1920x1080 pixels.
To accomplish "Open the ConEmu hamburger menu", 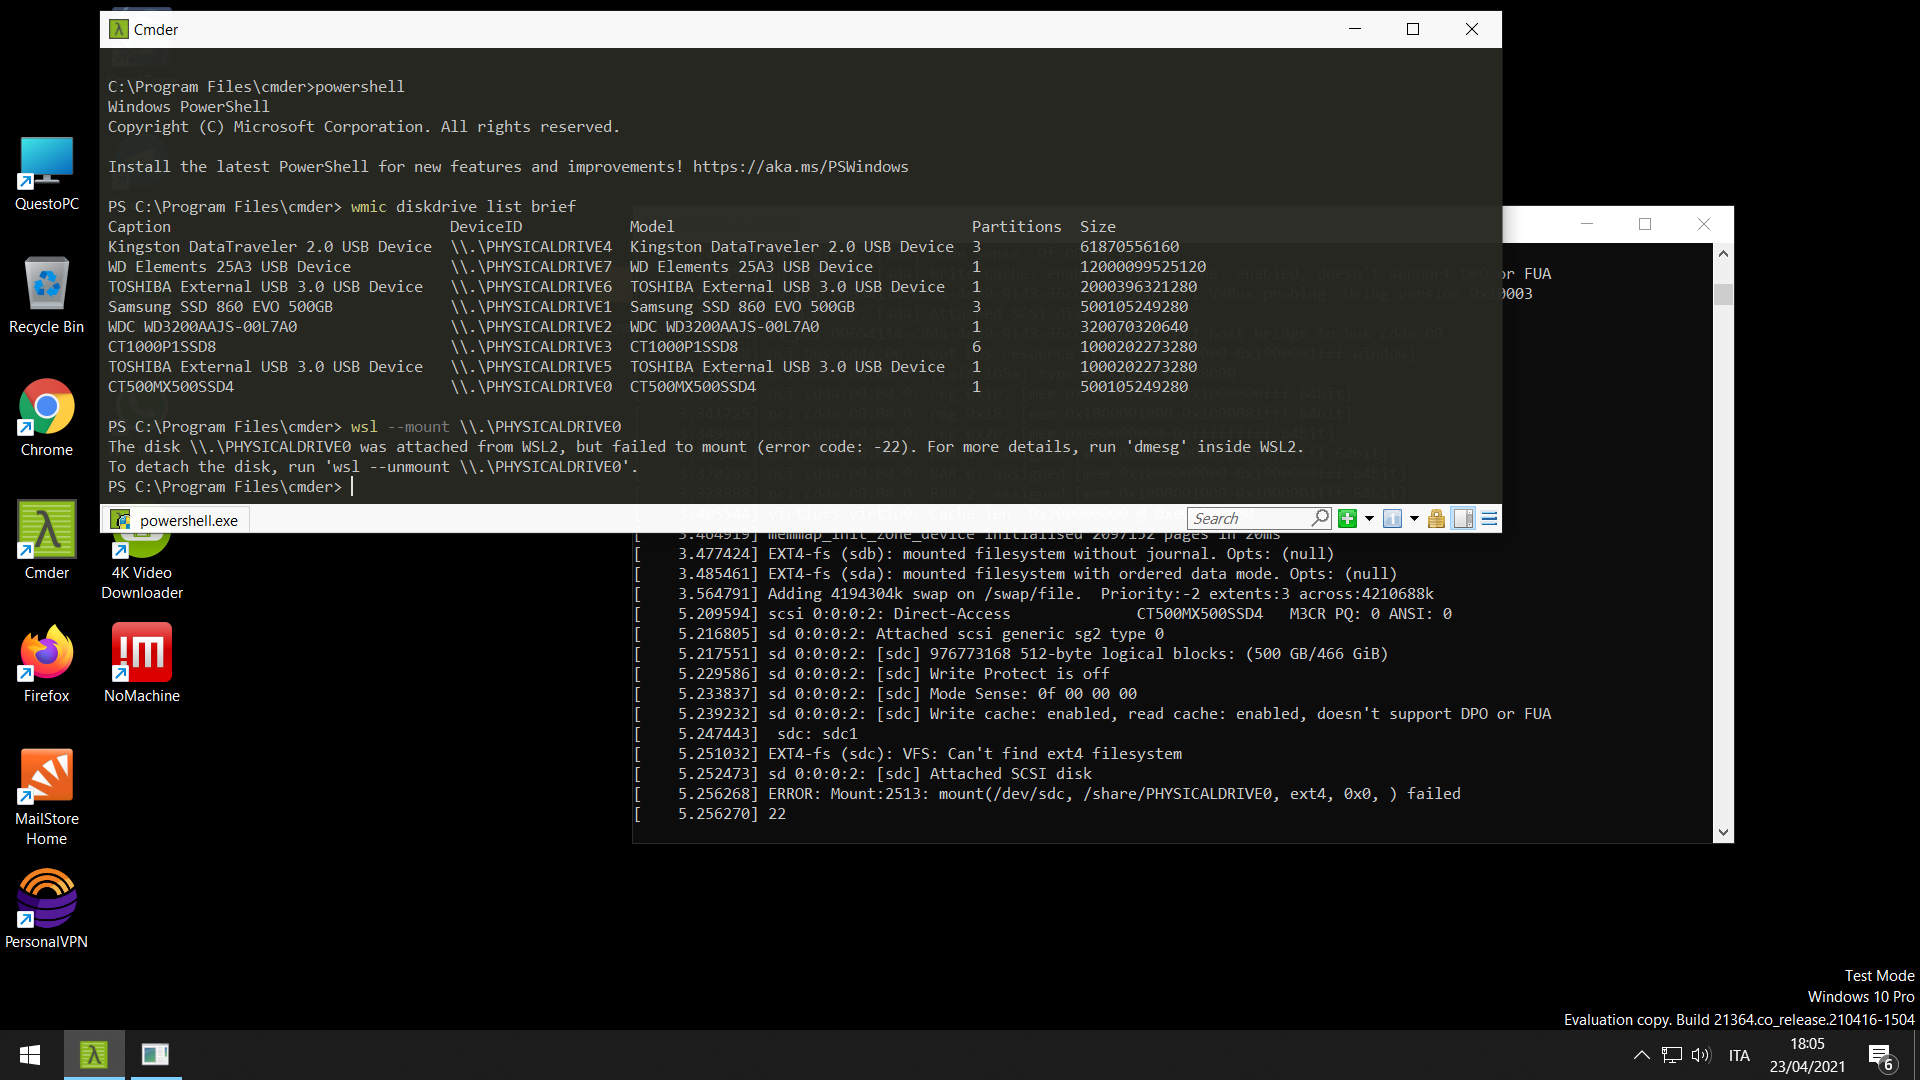I will (1489, 519).
